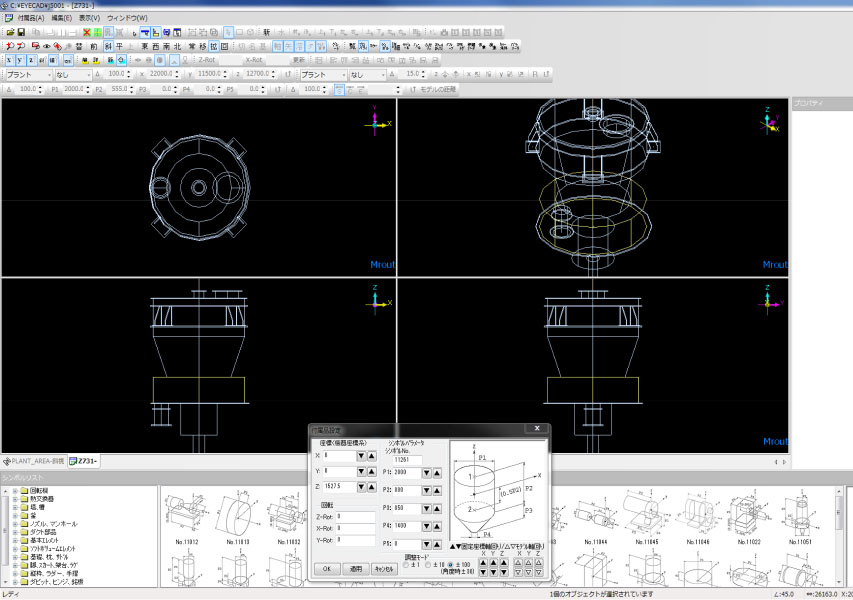Click the 常 toolbar icon
The width and height of the screenshot is (853, 600).
coord(192,46)
